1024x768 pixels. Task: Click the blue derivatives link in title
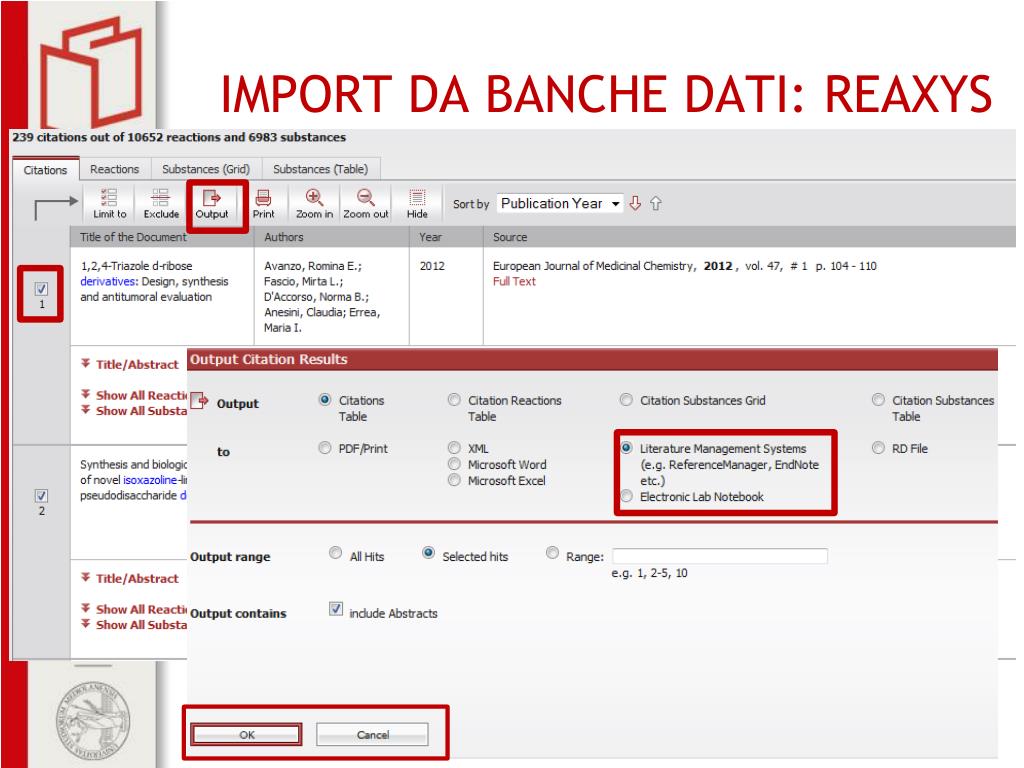click(x=108, y=281)
